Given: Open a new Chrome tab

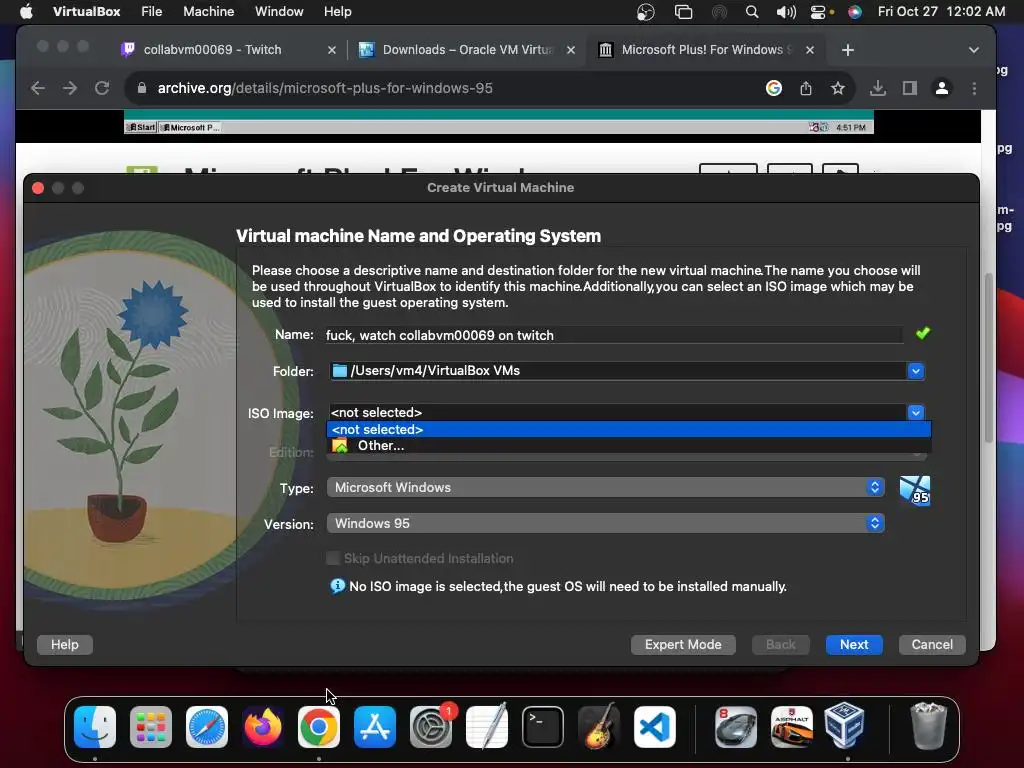Looking at the screenshot, I should click(x=848, y=50).
